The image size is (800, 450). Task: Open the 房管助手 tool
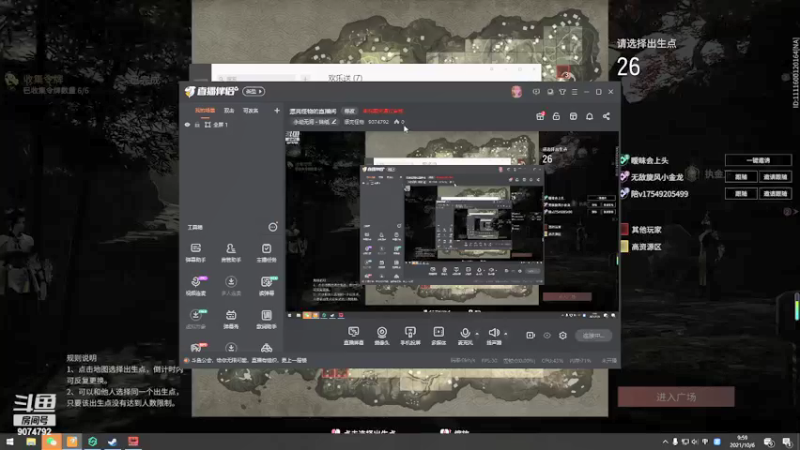click(x=231, y=252)
